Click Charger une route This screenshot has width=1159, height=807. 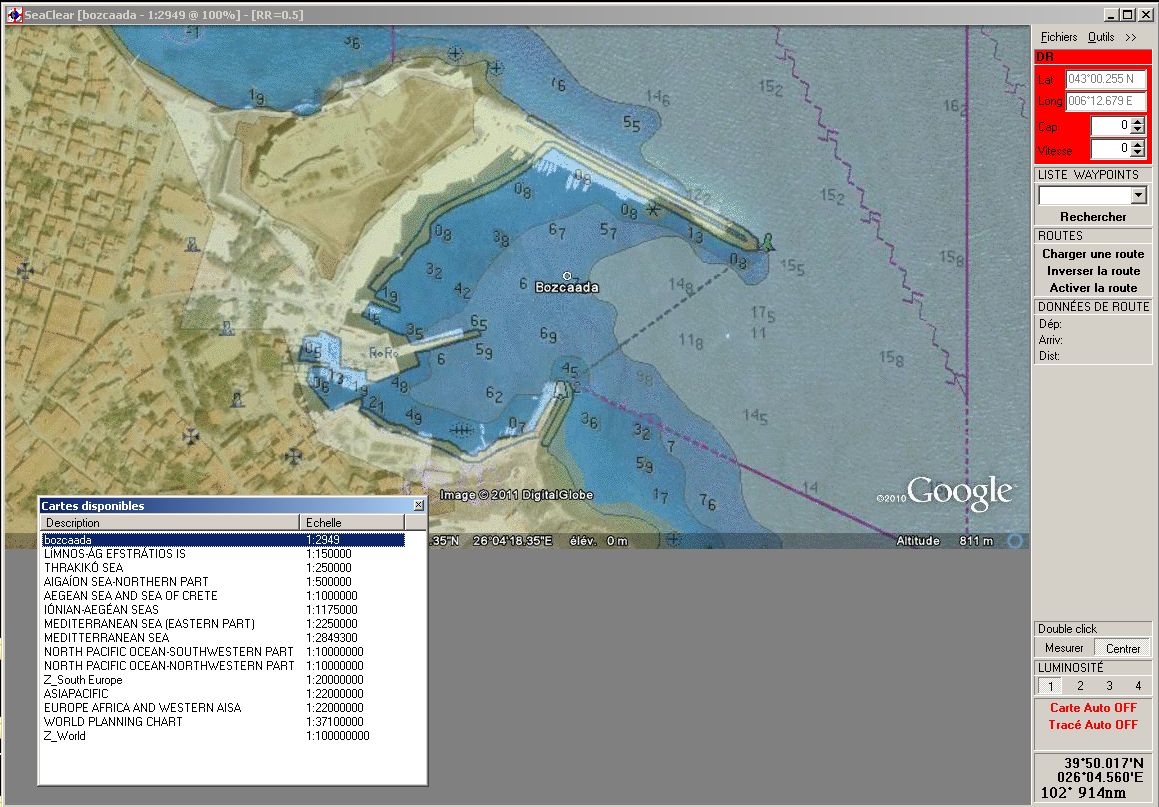coord(1093,253)
